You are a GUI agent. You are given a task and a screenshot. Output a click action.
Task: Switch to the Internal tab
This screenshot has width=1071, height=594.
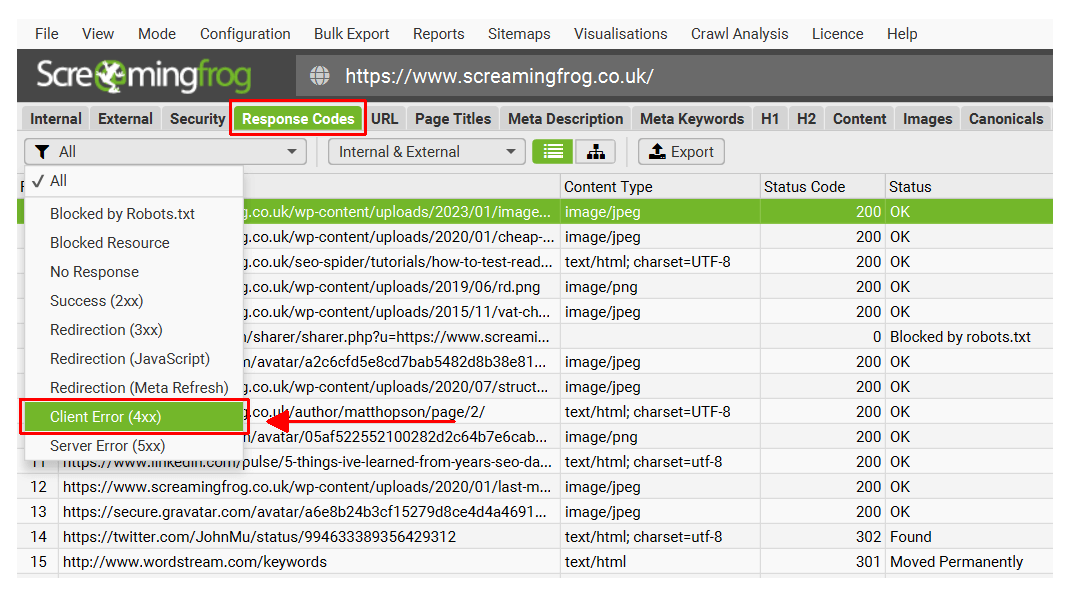pyautogui.click(x=55, y=119)
